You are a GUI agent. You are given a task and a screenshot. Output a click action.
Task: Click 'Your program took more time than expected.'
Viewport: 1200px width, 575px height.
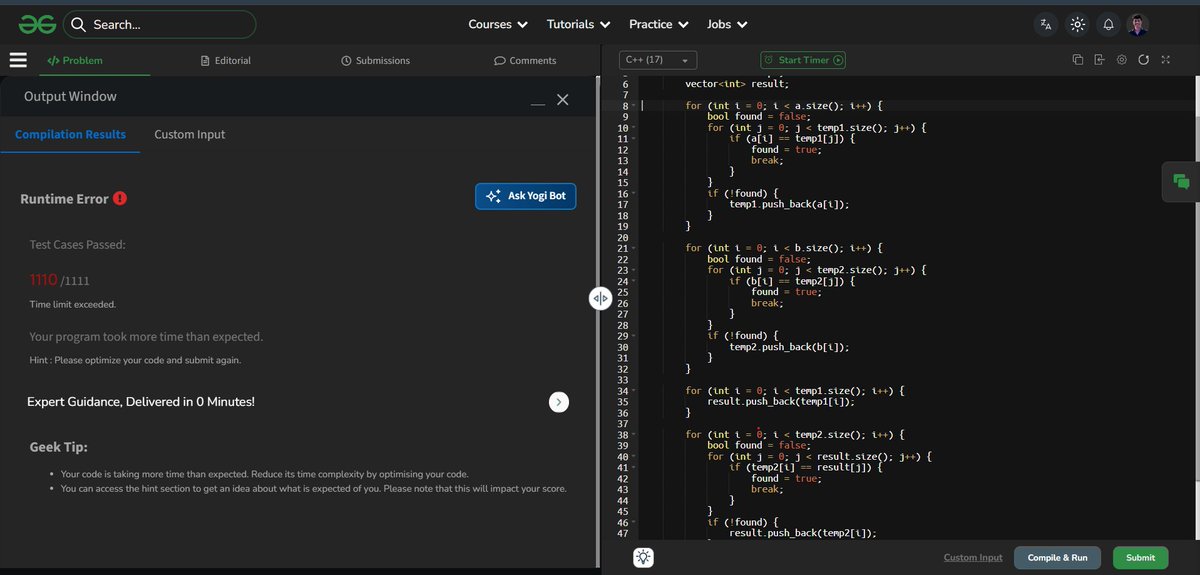tap(146, 337)
